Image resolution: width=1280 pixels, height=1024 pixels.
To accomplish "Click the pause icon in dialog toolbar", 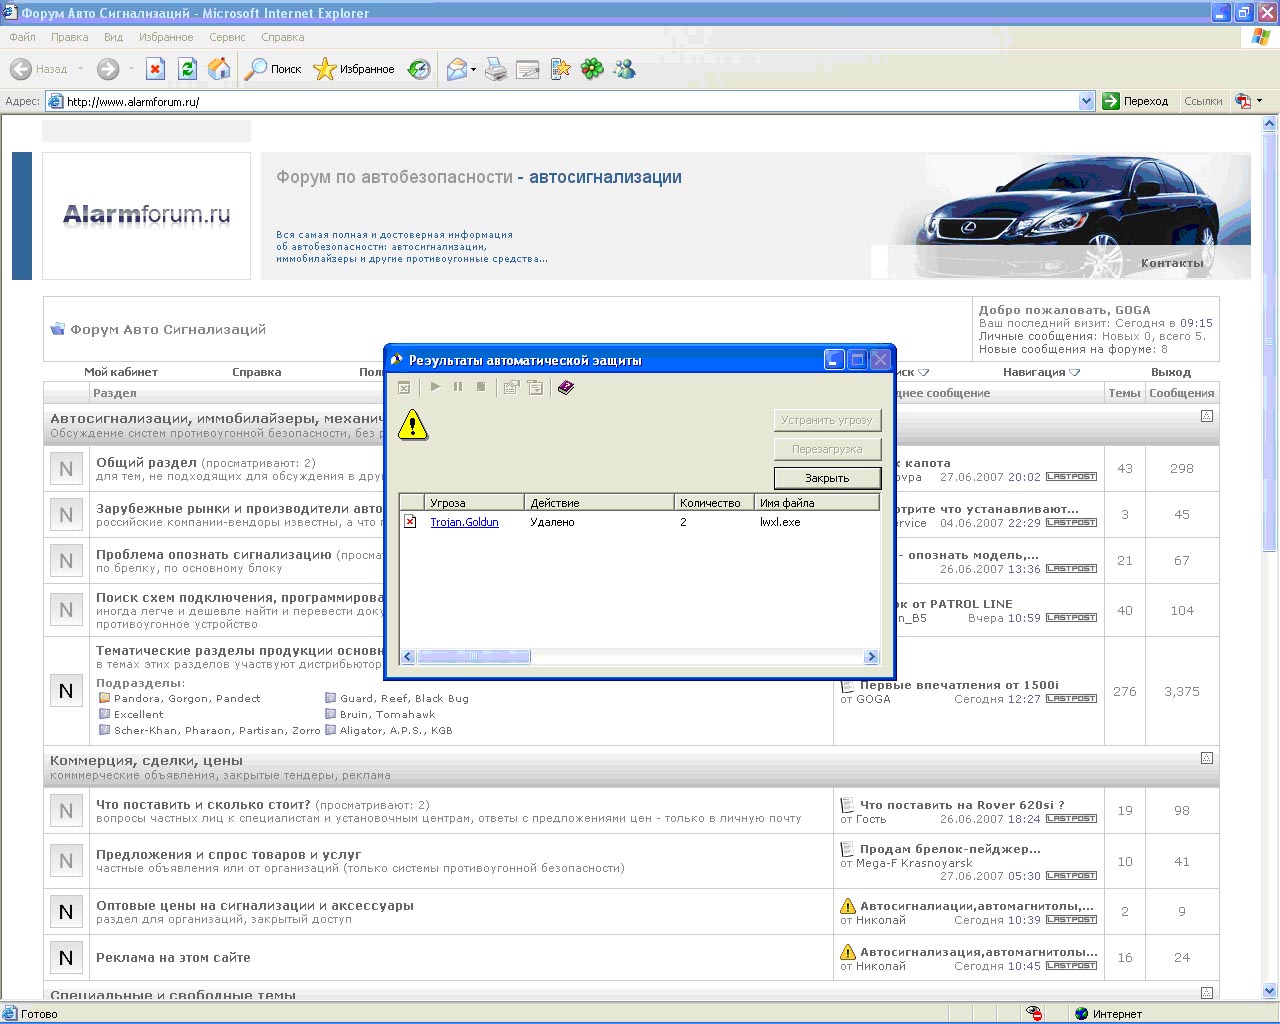I will point(458,387).
